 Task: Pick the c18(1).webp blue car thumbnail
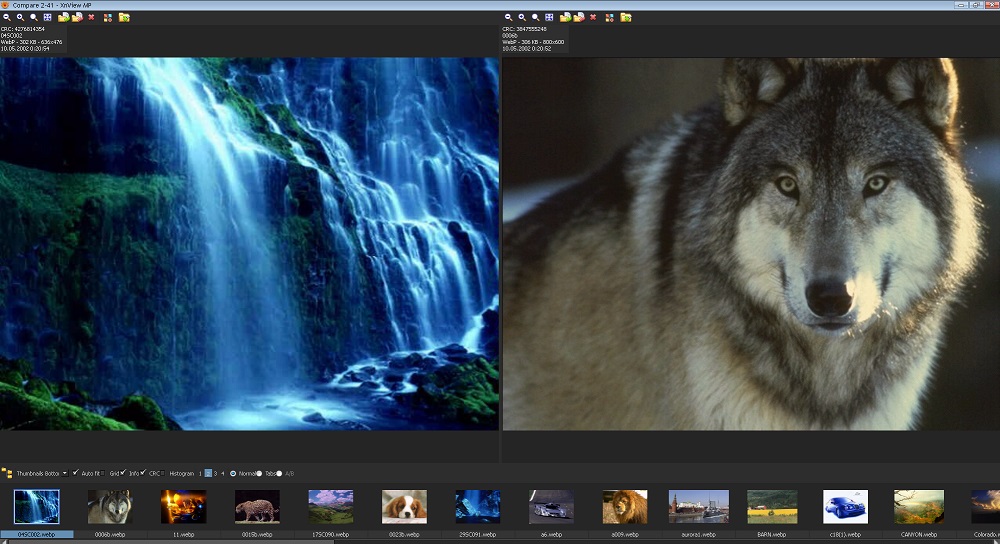tap(844, 507)
